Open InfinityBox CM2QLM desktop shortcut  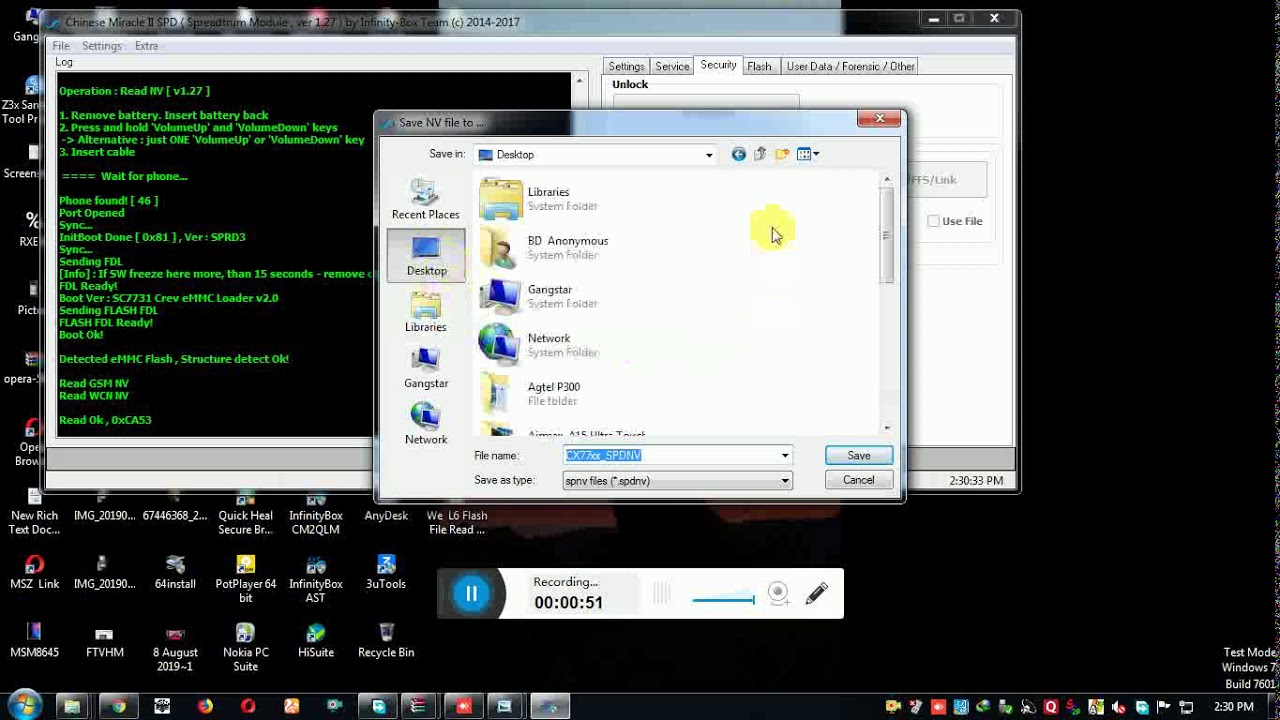tap(316, 515)
